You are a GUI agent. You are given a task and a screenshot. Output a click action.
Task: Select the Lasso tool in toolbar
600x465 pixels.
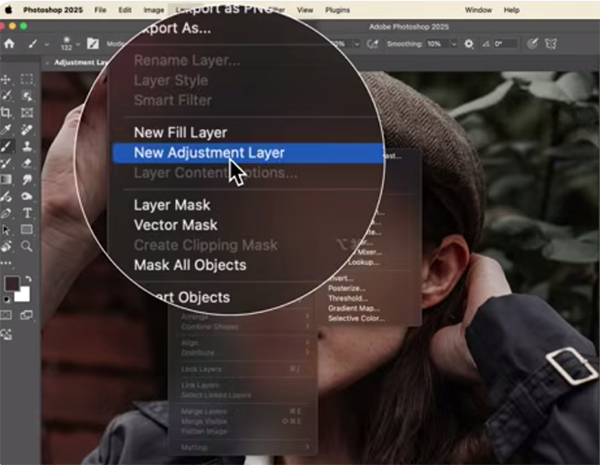pyautogui.click(x=6, y=96)
